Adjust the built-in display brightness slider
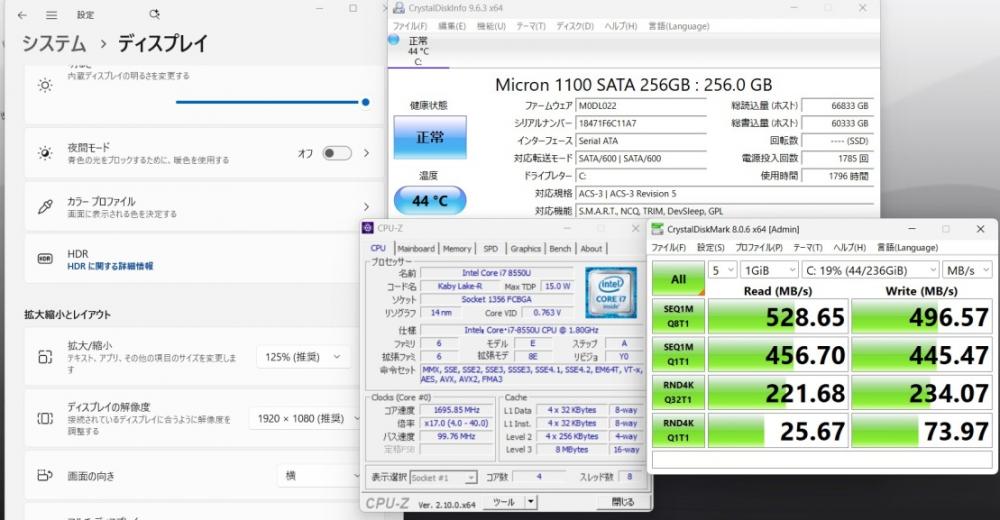 coord(272,102)
